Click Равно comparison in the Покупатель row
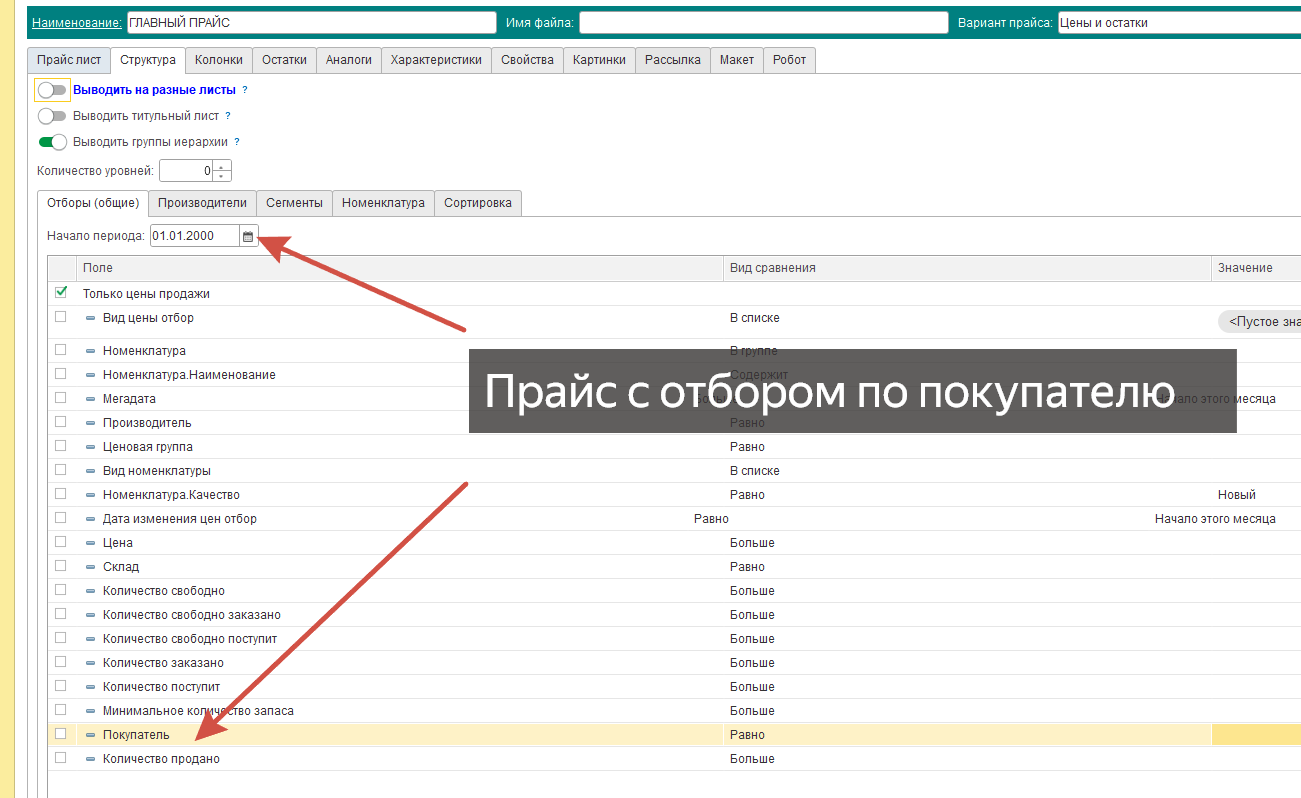Viewport: 1301px width, 798px height. pos(747,735)
